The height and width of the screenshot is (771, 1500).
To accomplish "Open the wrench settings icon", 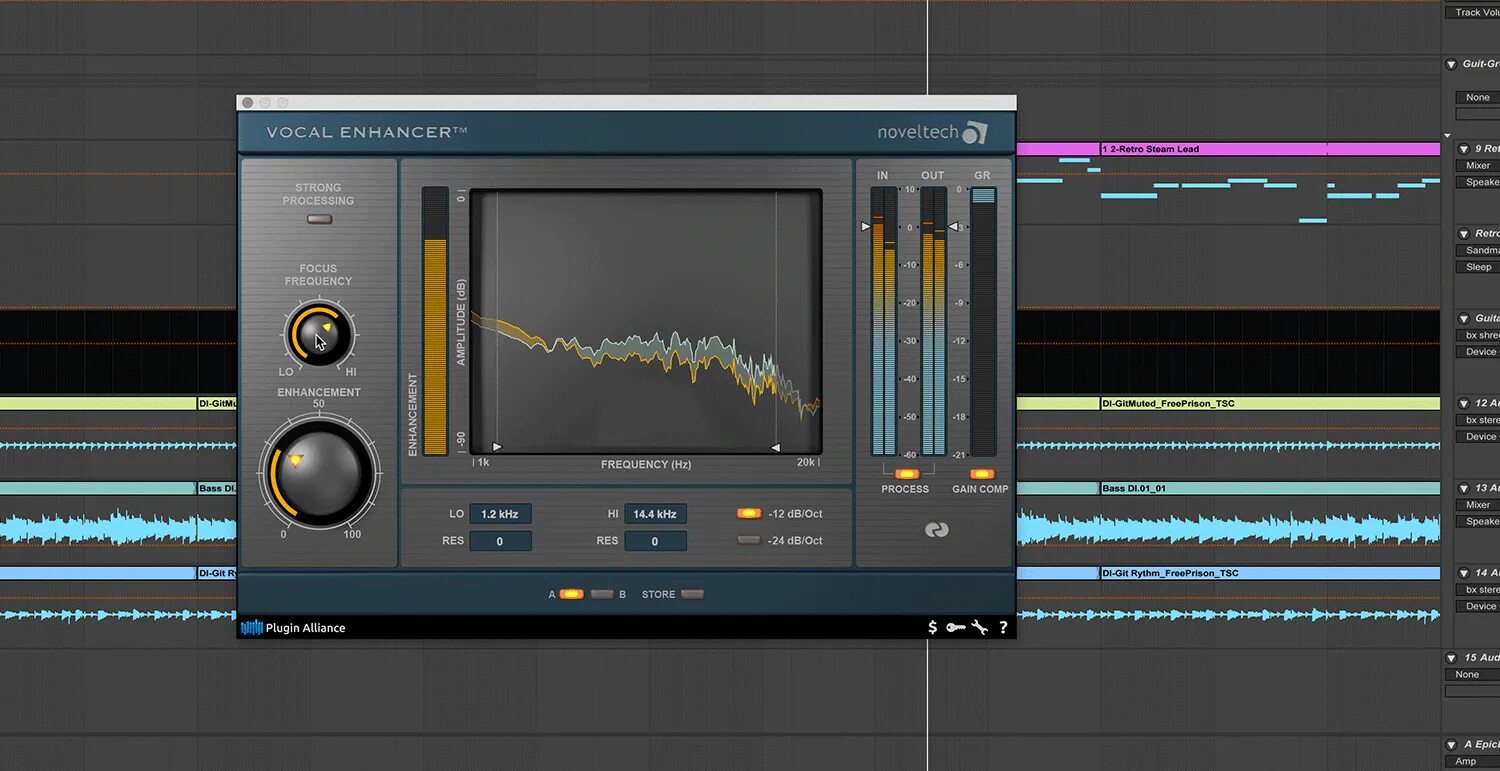I will click(x=980, y=627).
